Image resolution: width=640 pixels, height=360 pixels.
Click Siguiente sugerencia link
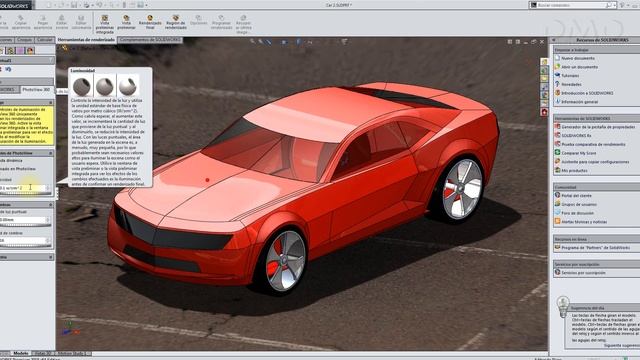622,345
